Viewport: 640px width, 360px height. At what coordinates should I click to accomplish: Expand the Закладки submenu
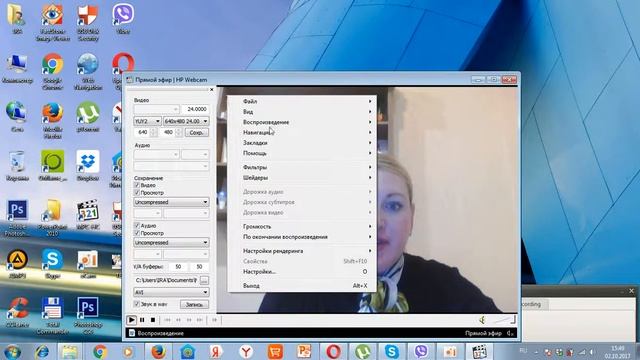(x=302, y=143)
